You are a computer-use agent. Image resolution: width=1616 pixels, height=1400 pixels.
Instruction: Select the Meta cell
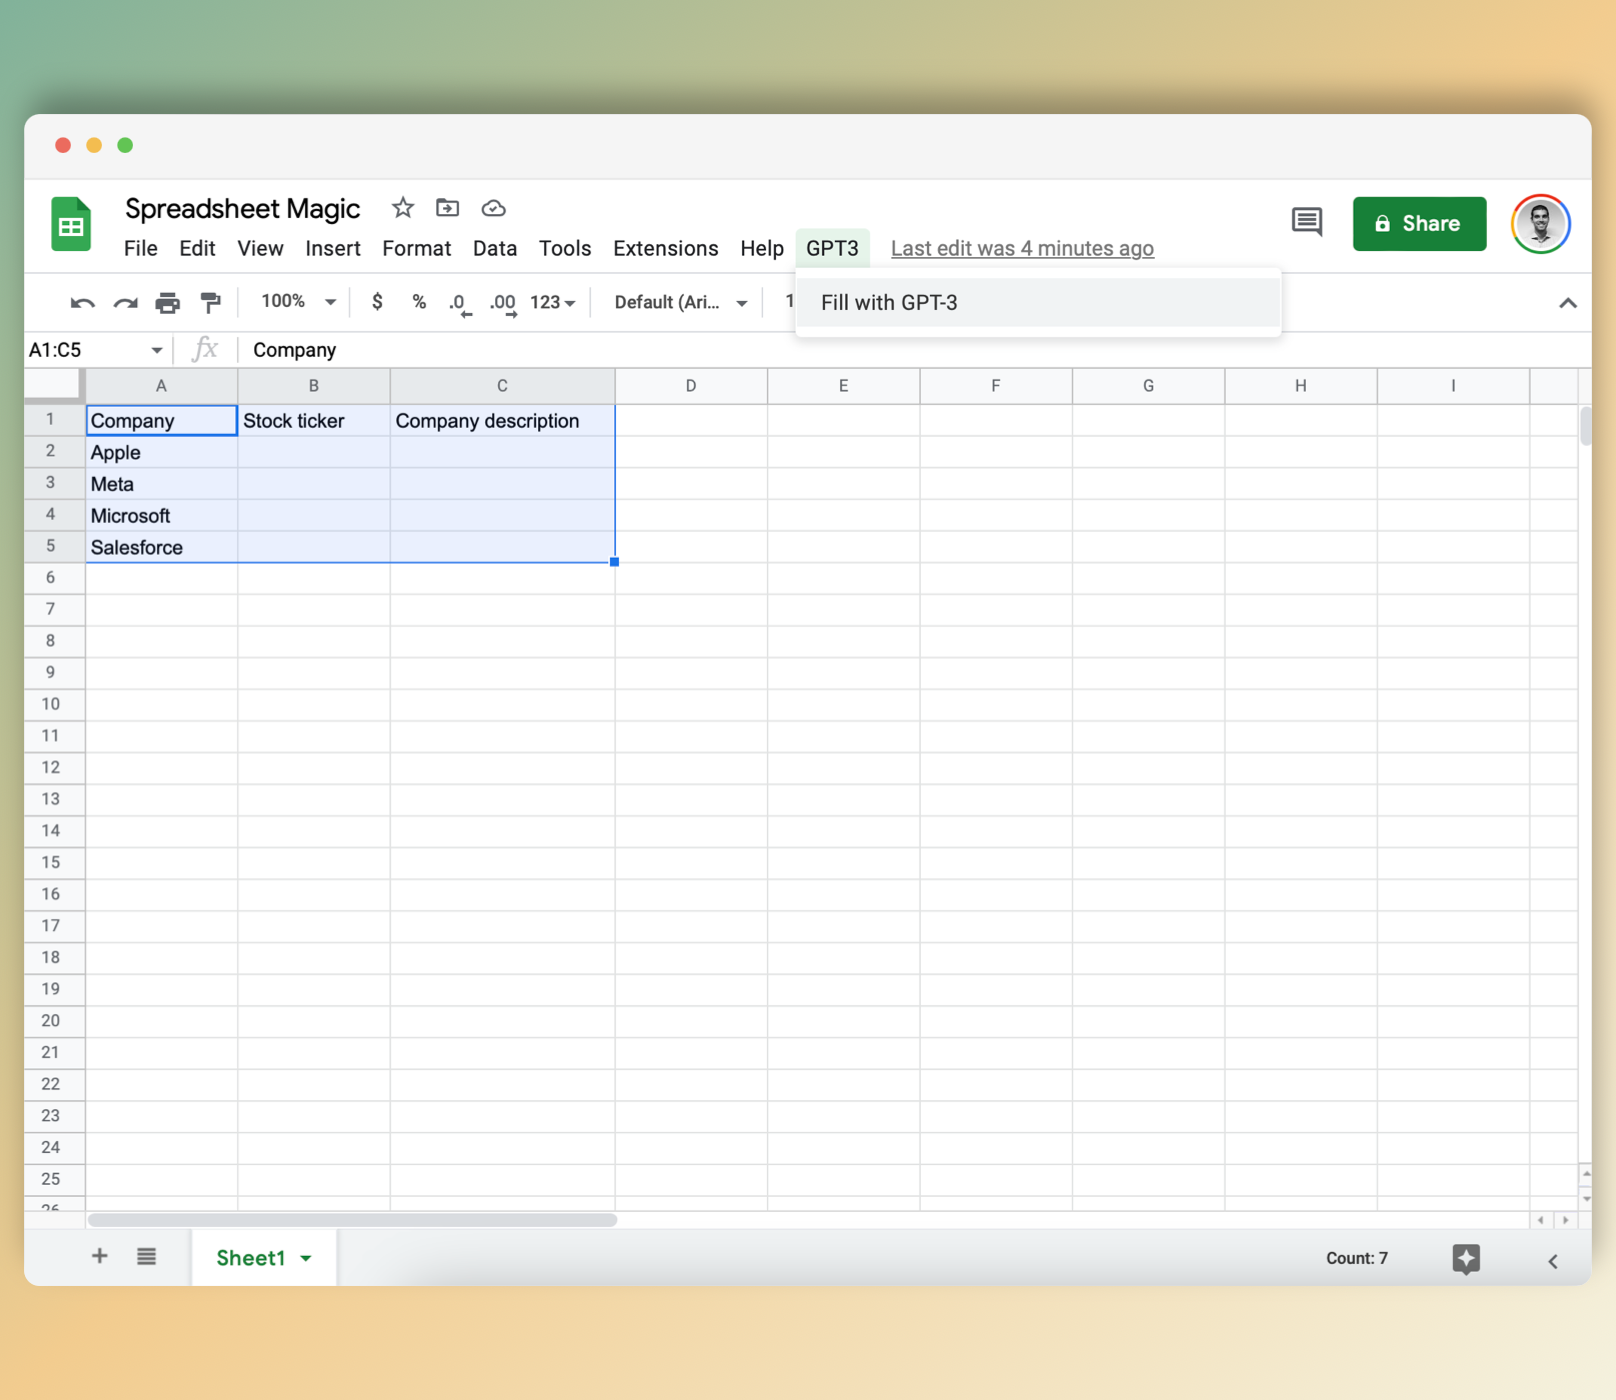(161, 485)
